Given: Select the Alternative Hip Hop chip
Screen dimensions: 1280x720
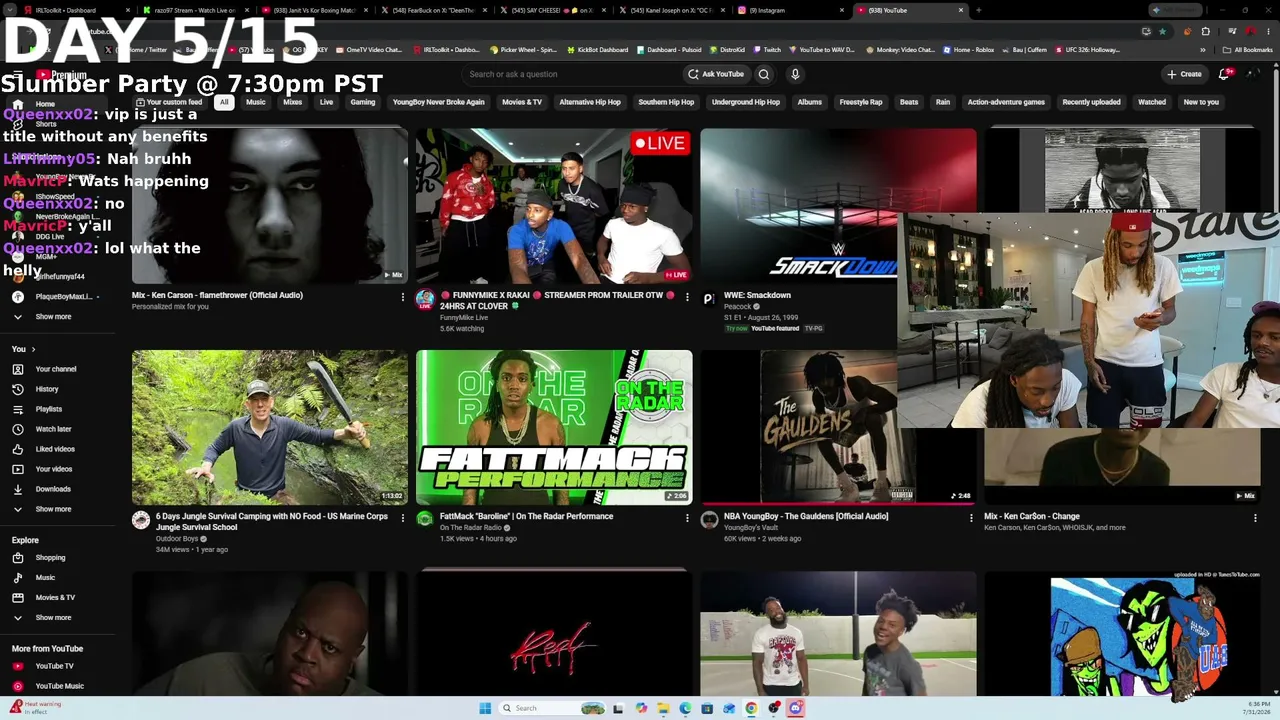Looking at the screenshot, I should coord(590,102).
